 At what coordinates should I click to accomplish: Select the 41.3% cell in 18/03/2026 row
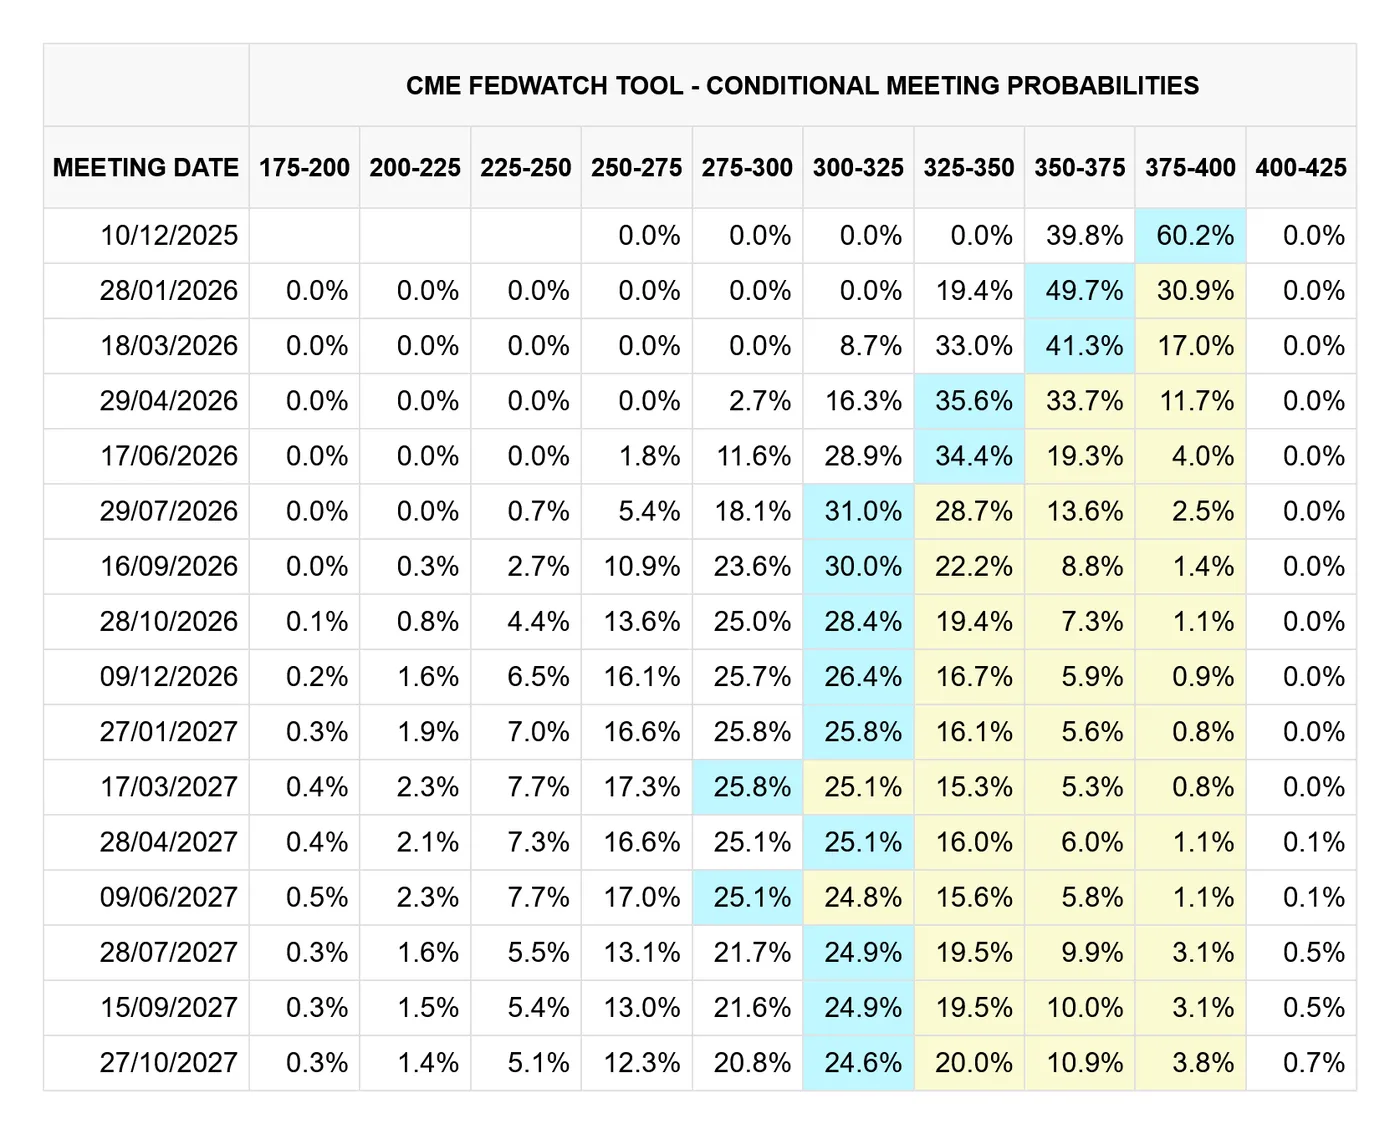click(1084, 346)
